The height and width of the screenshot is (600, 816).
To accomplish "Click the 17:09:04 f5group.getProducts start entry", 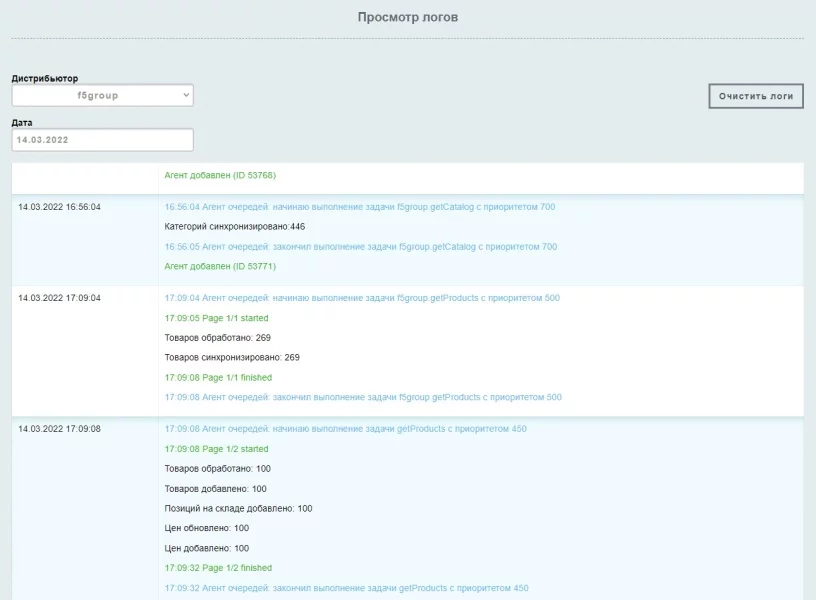I will tap(362, 298).
